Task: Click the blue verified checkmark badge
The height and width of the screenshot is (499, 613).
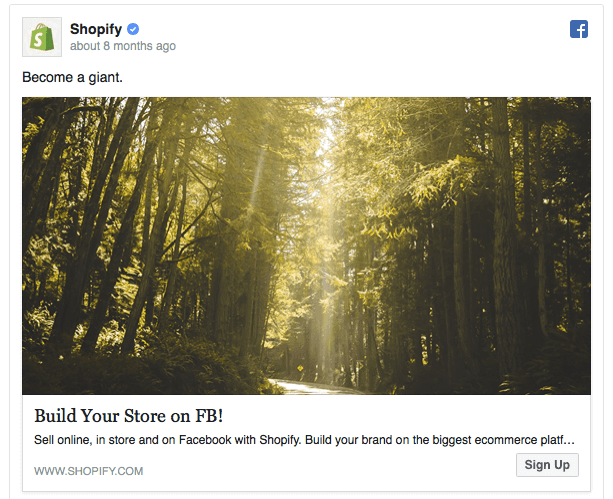Action: [133, 29]
